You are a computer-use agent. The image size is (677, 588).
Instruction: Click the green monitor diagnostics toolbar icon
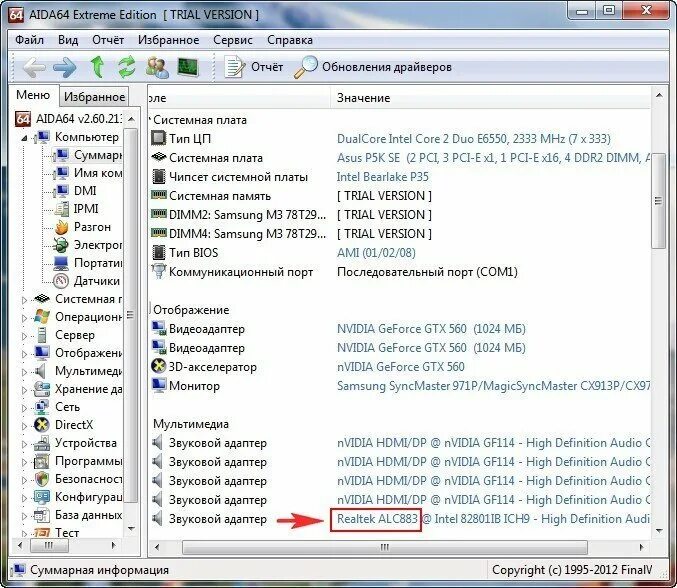click(188, 67)
